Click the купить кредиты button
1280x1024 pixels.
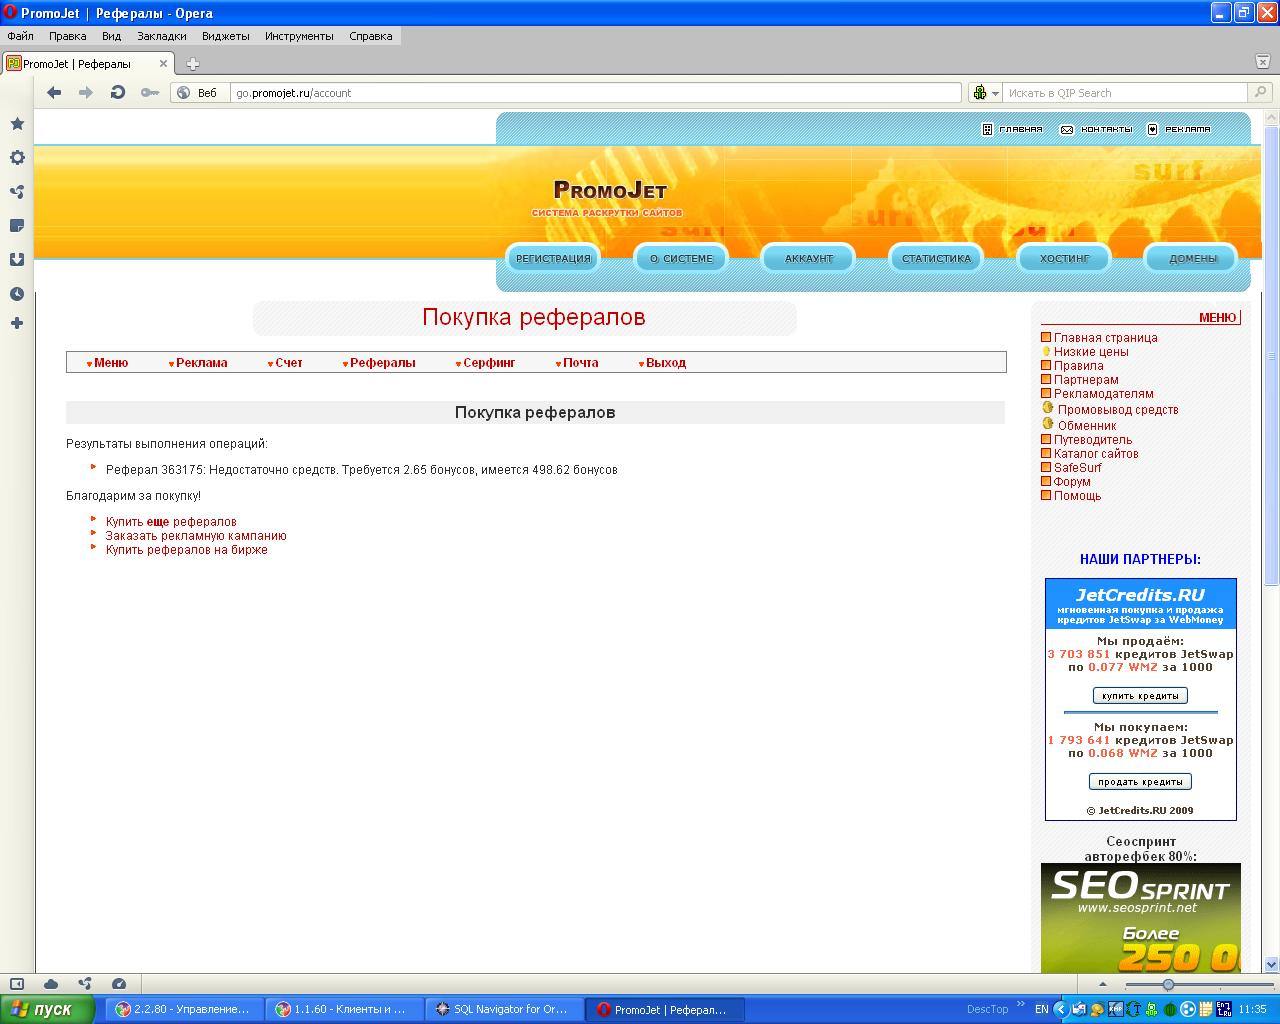point(1140,695)
